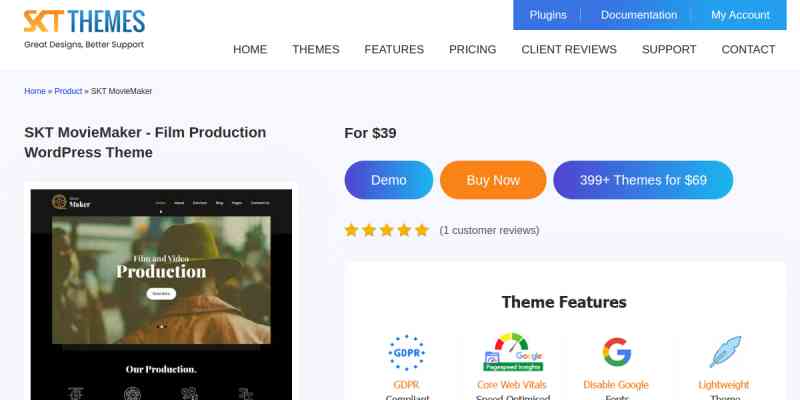Open the CONTACT page
Viewport: 800px width, 400px height.
tap(748, 49)
